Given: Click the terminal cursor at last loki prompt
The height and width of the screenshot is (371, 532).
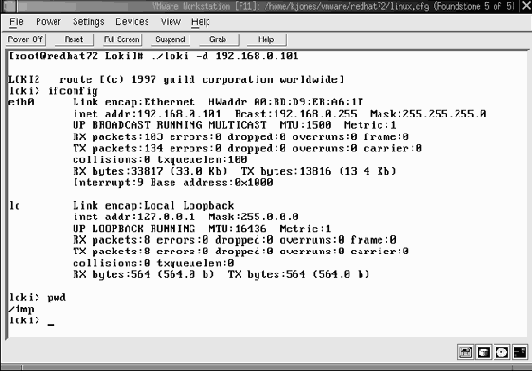Looking at the screenshot, I should (51, 324).
